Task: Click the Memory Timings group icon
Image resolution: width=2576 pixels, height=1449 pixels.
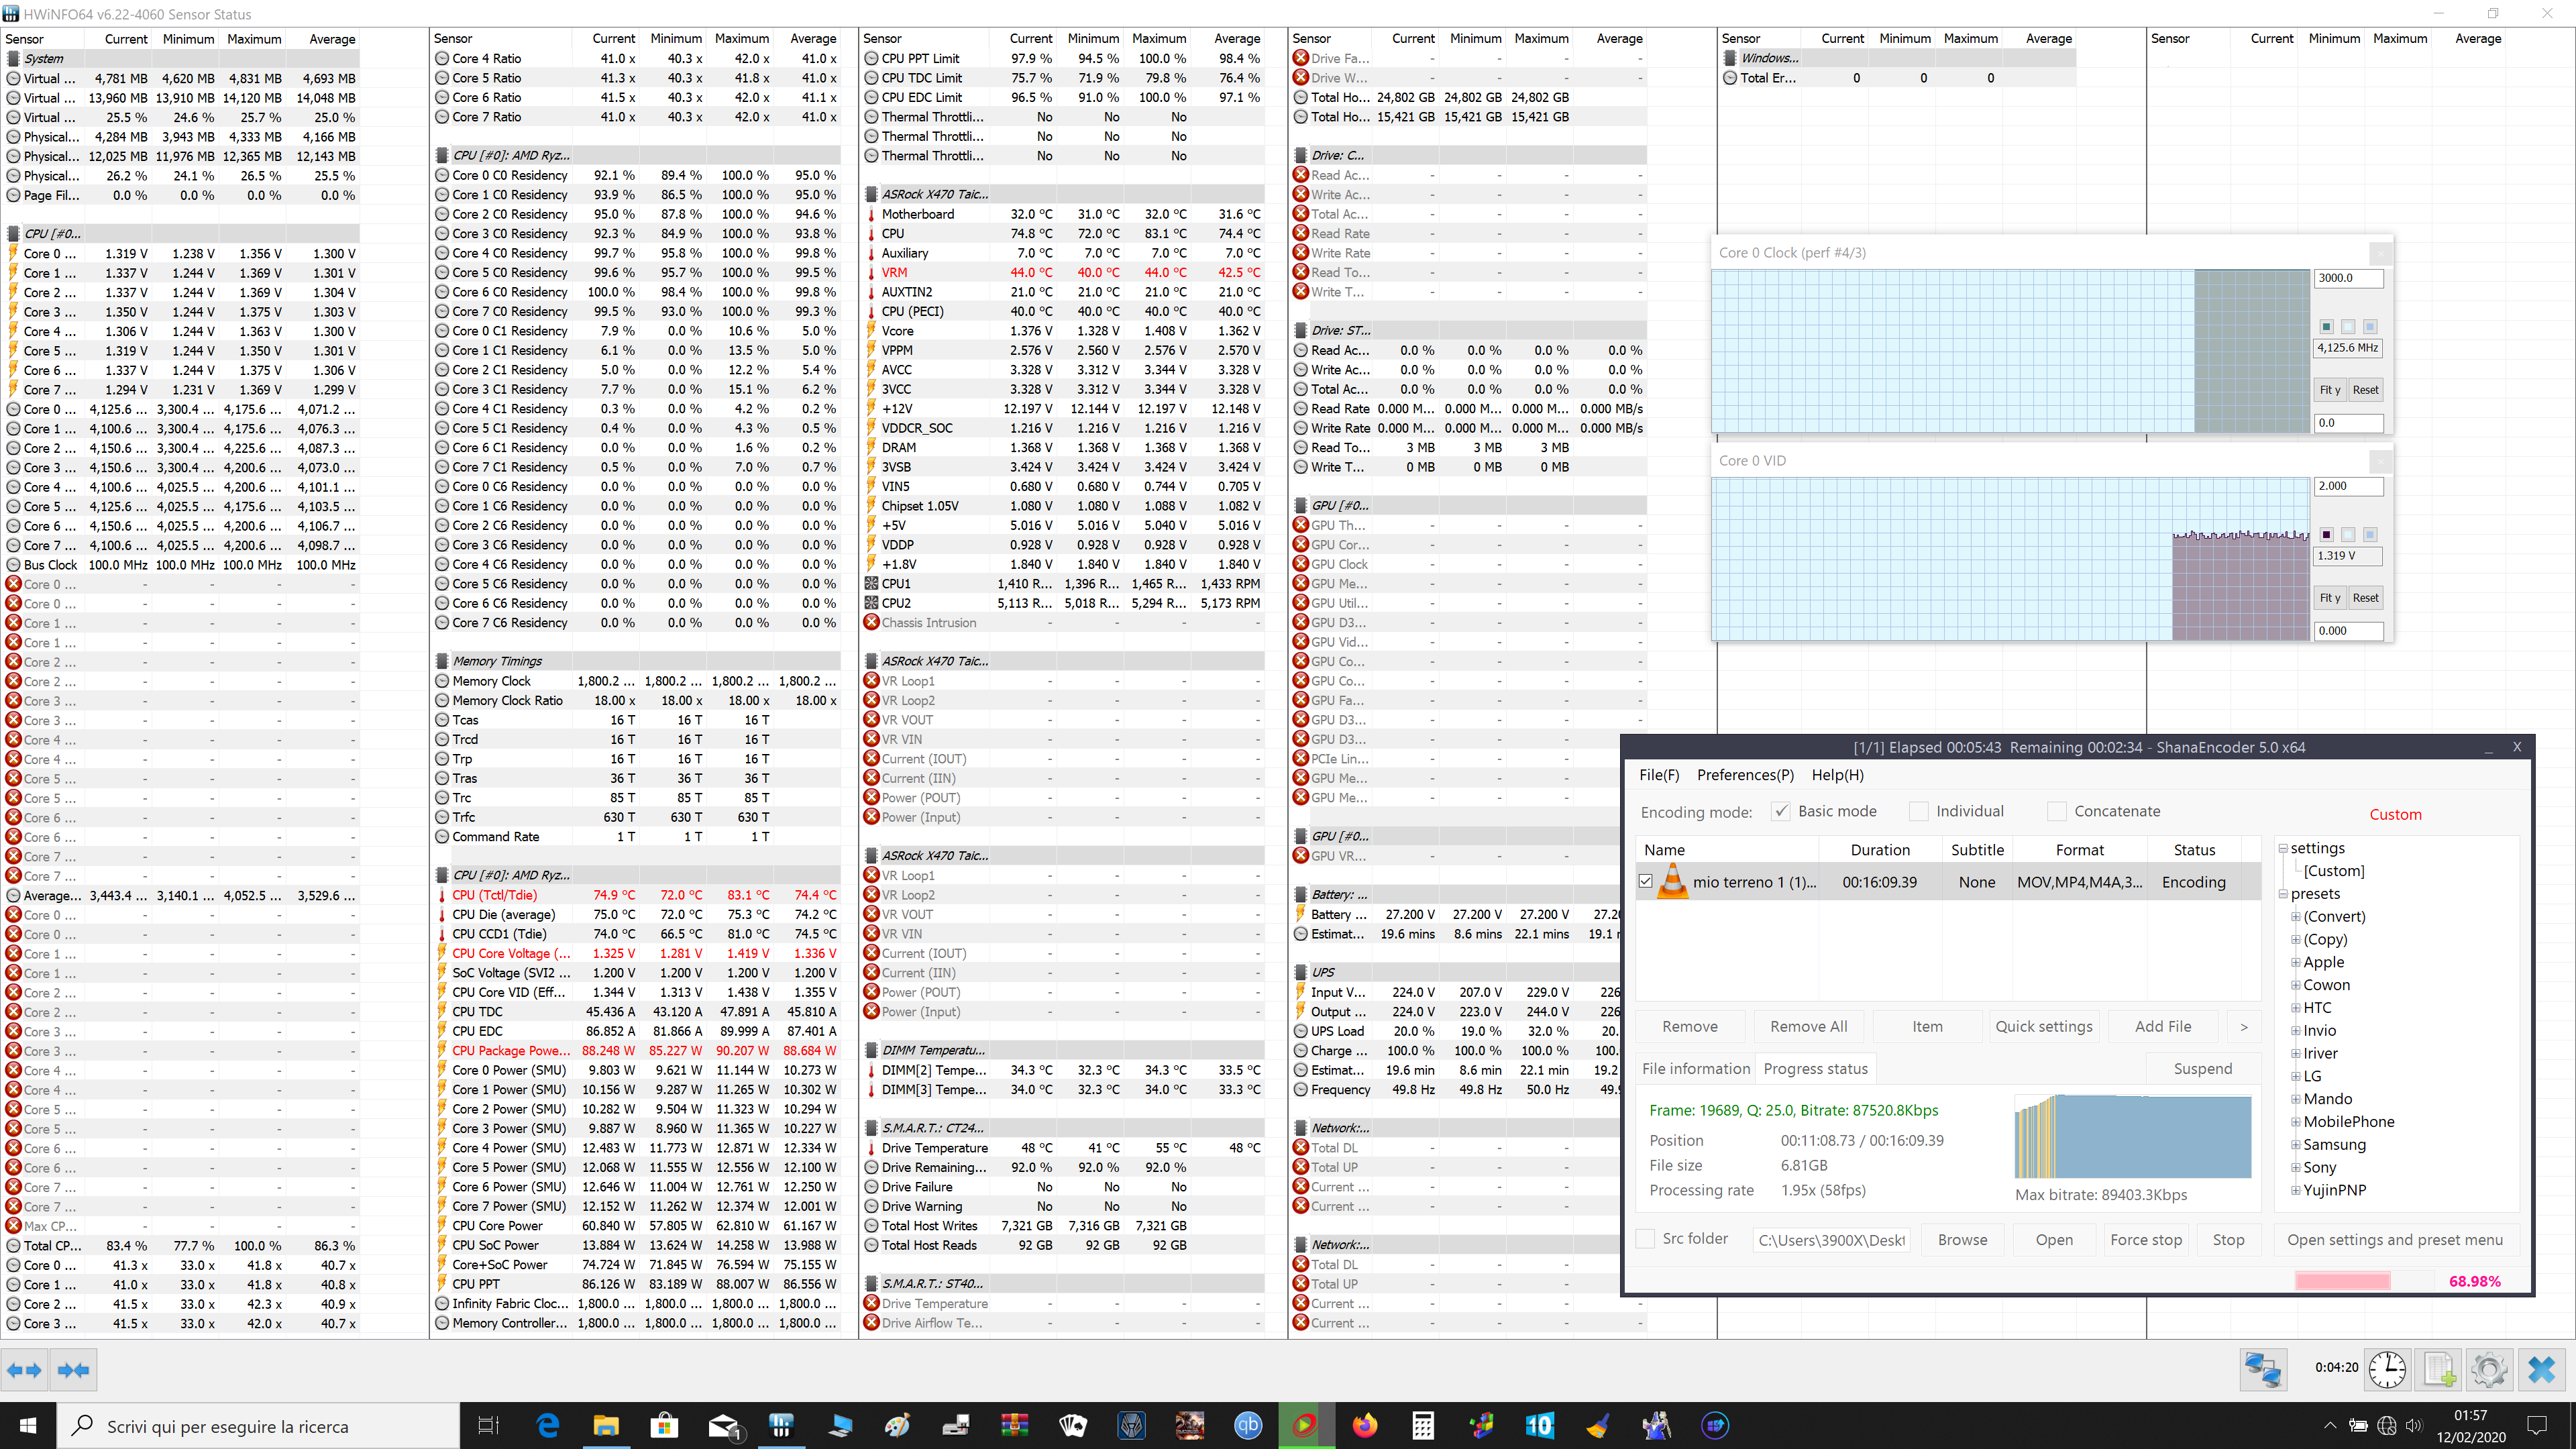Action: pos(442,661)
